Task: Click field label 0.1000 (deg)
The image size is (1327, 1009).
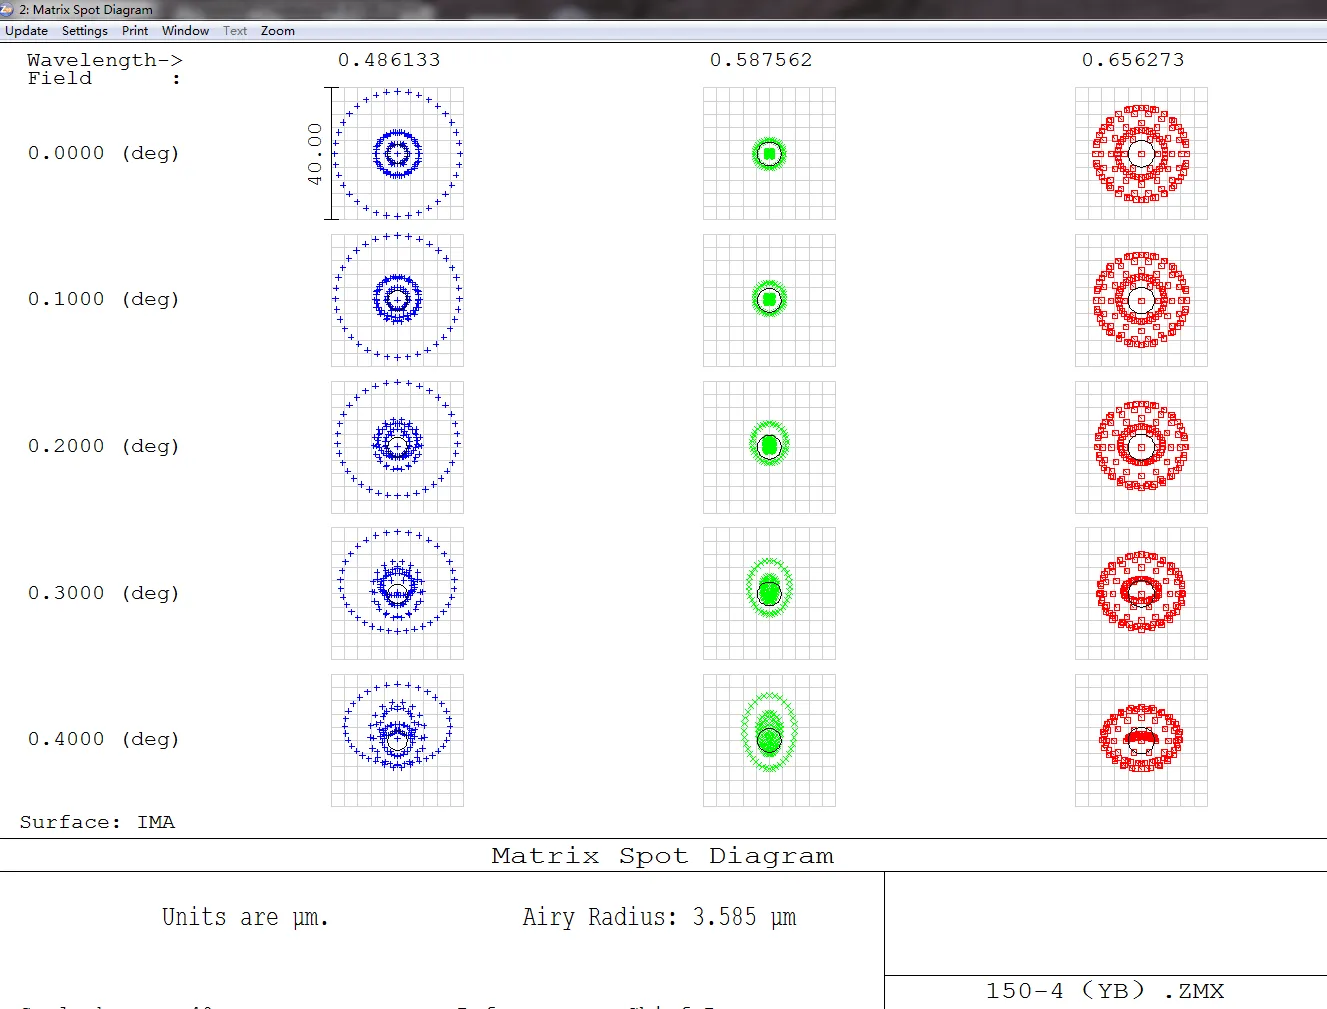Action: click(x=103, y=299)
